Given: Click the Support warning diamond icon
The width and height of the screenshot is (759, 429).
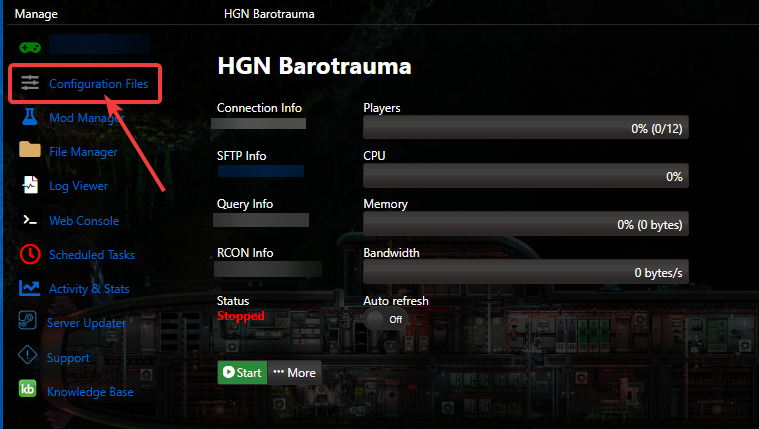Looking at the screenshot, I should pos(28,355).
